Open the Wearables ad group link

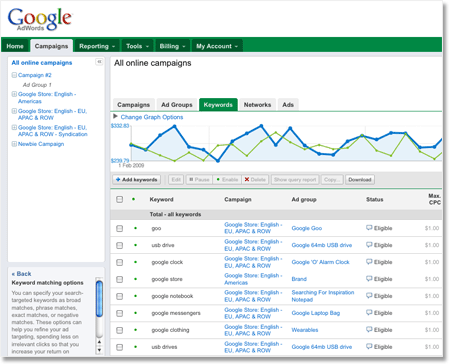coord(305,330)
